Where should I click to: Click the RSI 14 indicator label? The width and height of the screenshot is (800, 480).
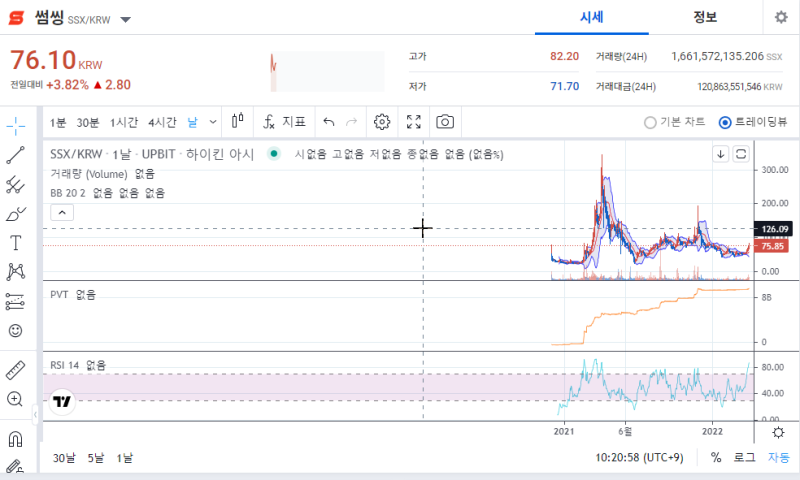coord(64,365)
